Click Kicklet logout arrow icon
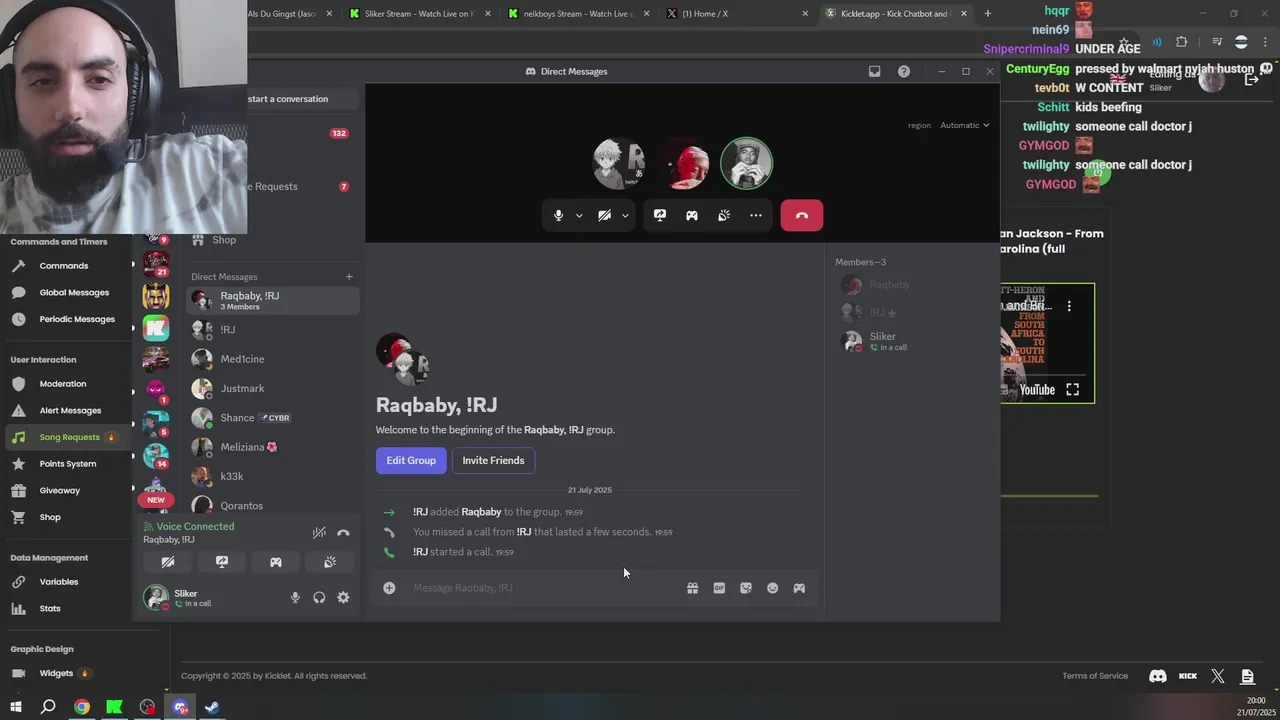1280x720 pixels. click(x=1251, y=79)
